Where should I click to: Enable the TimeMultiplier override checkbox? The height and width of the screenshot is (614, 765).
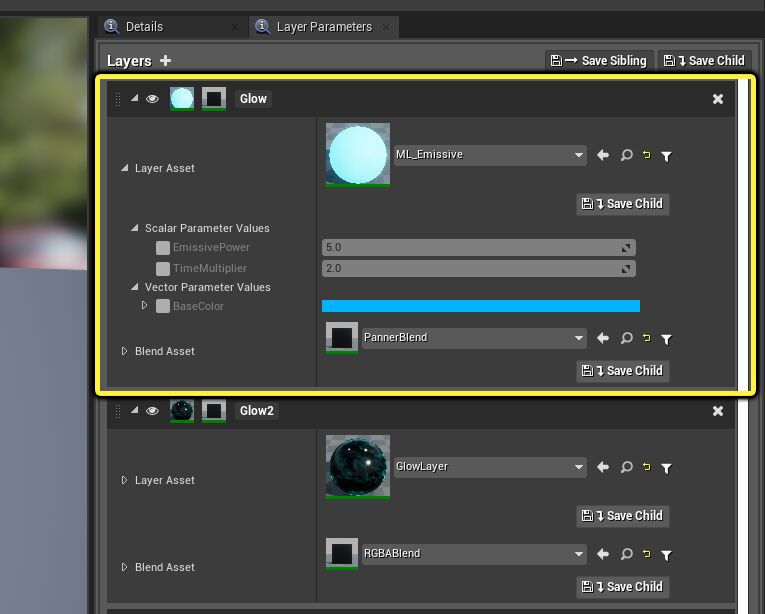[x=162, y=268]
